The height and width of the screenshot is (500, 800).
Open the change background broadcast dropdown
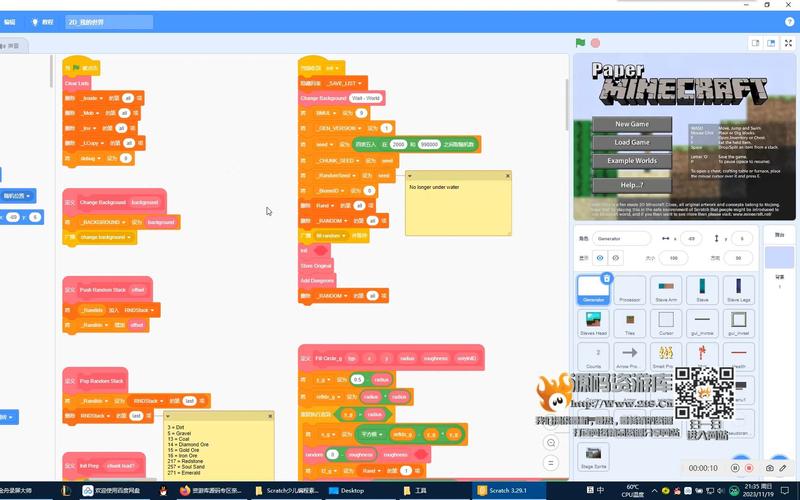[x=105, y=237]
